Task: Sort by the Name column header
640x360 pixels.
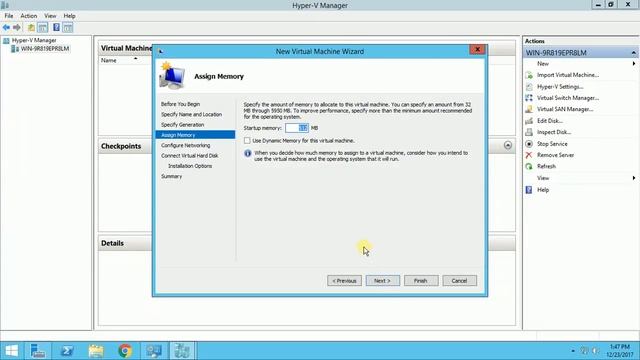Action: [x=109, y=60]
